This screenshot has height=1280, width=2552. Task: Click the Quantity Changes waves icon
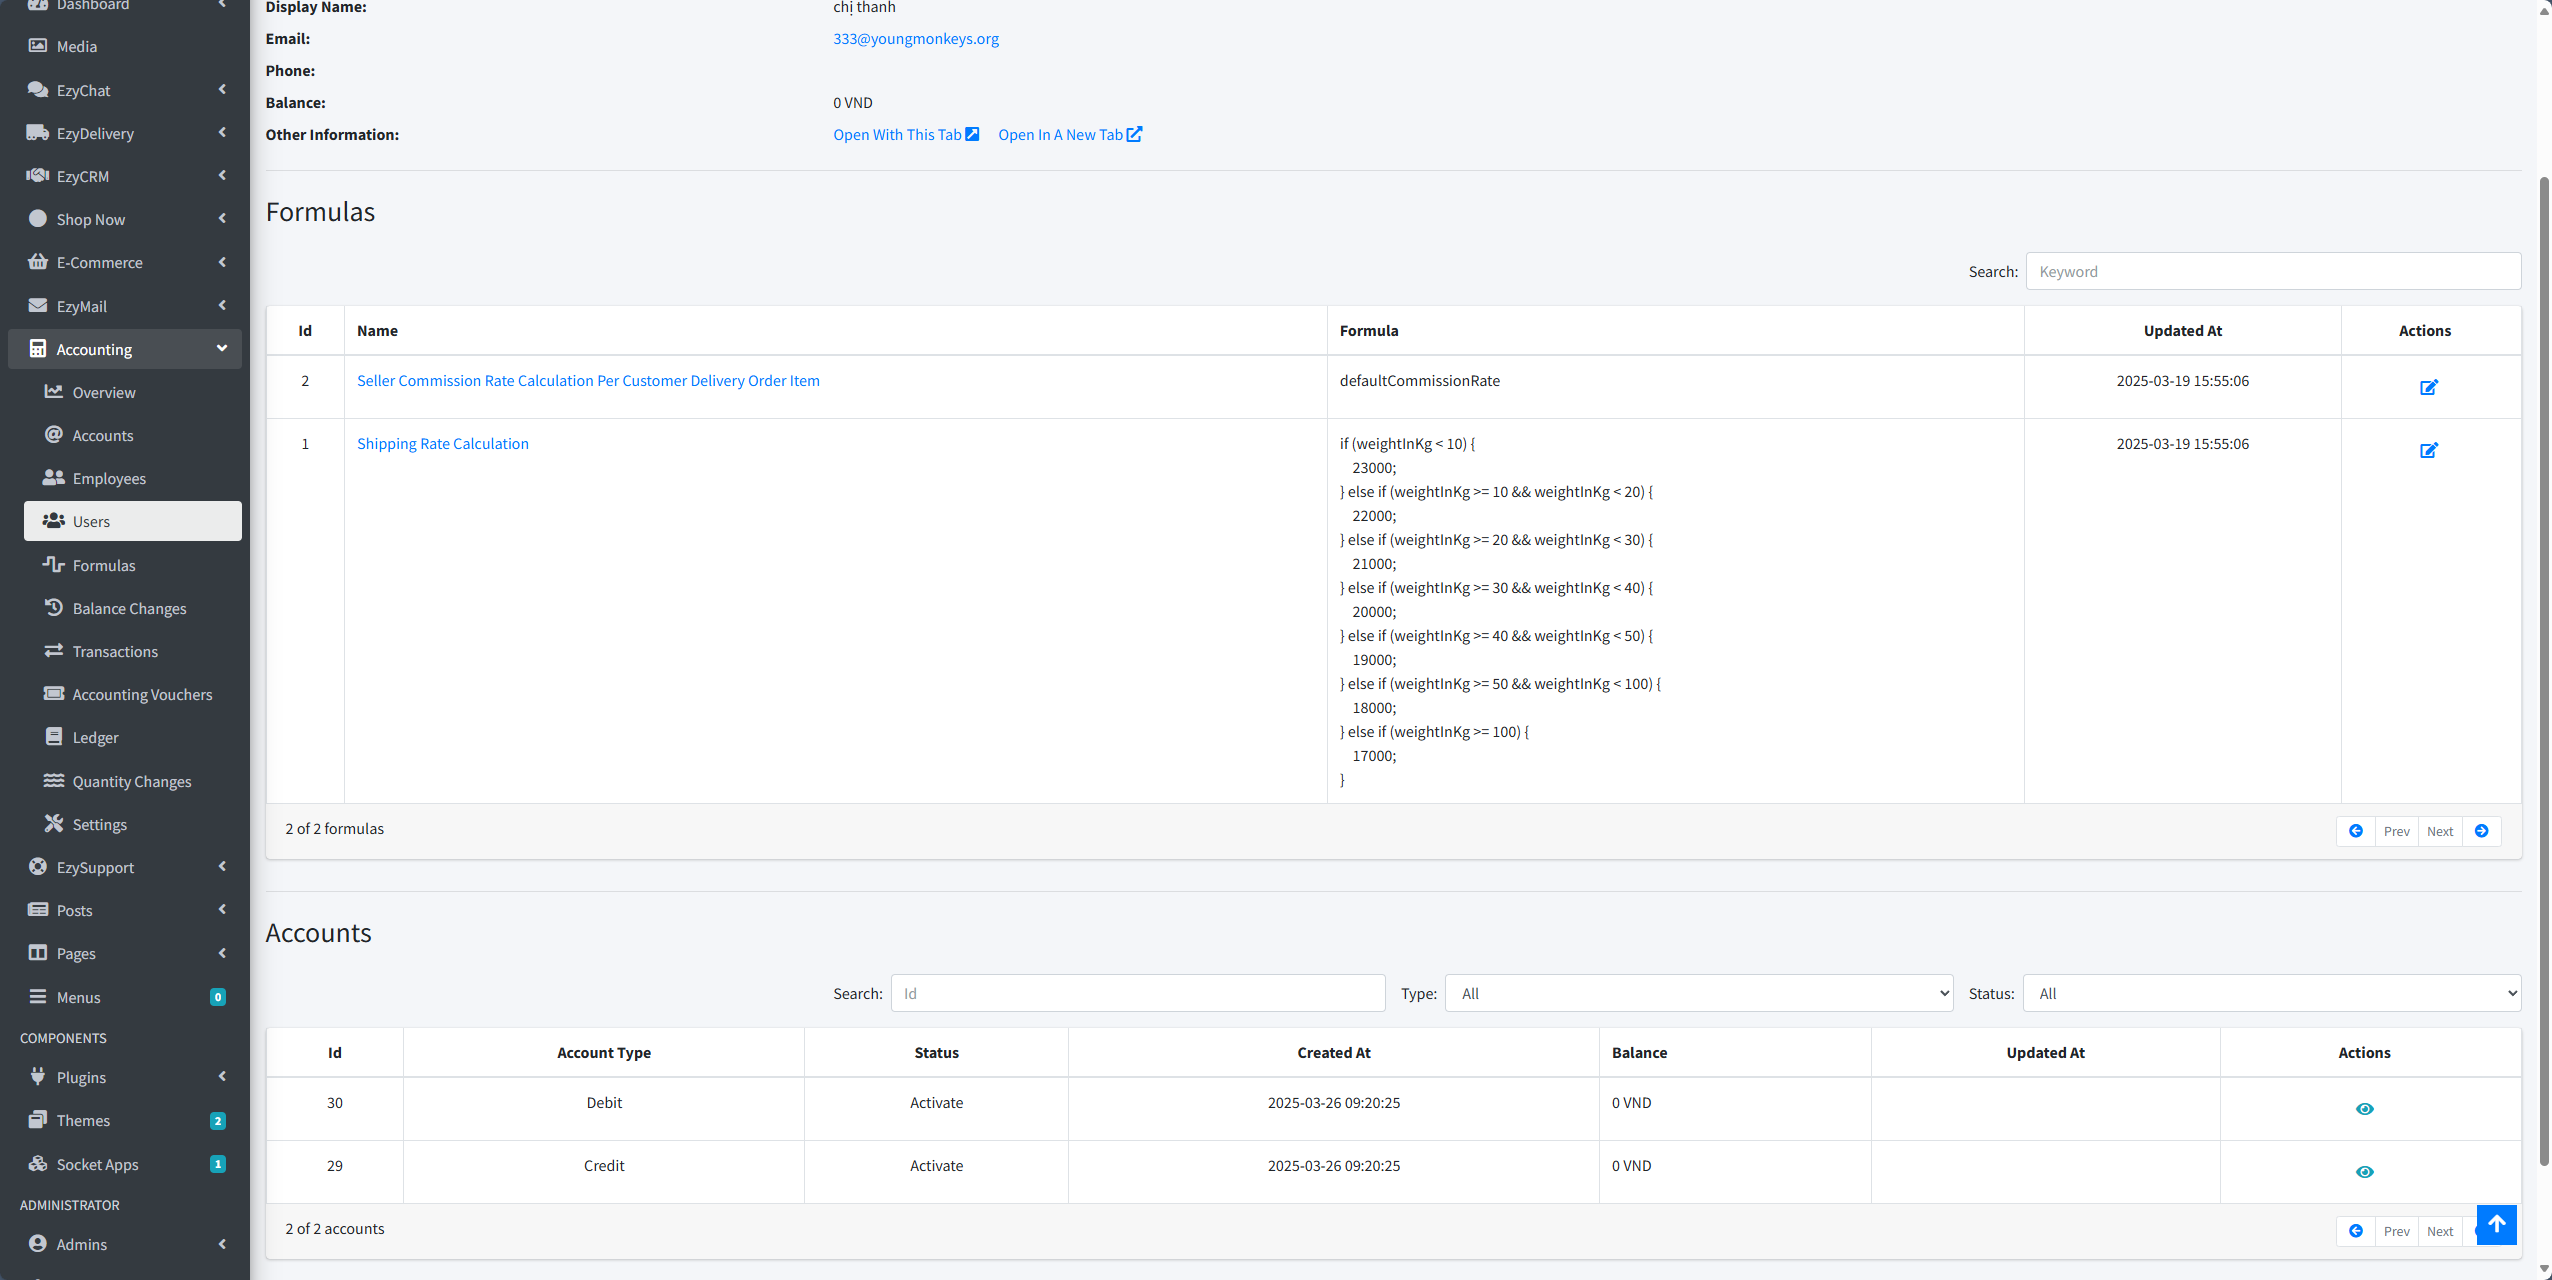pos(54,780)
